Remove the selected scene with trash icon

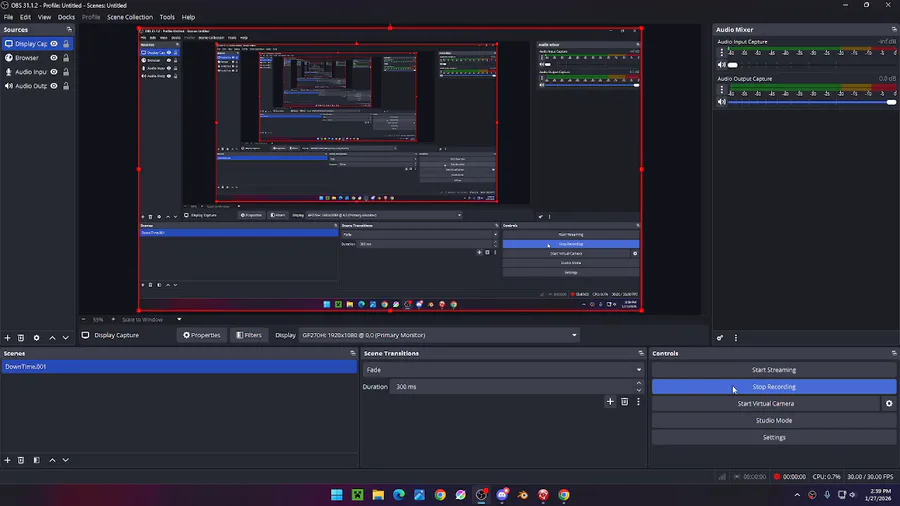pos(21,460)
